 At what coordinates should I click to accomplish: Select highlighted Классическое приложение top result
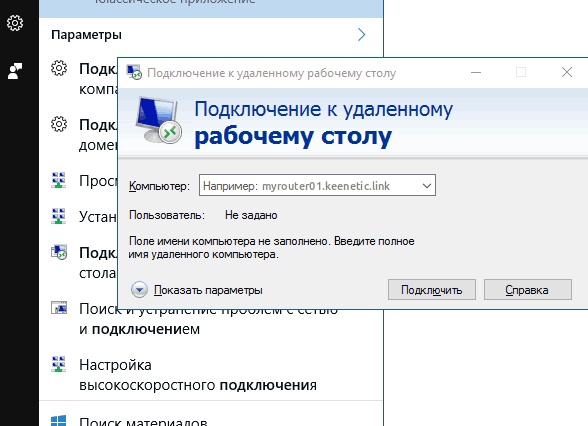(x=211, y=8)
